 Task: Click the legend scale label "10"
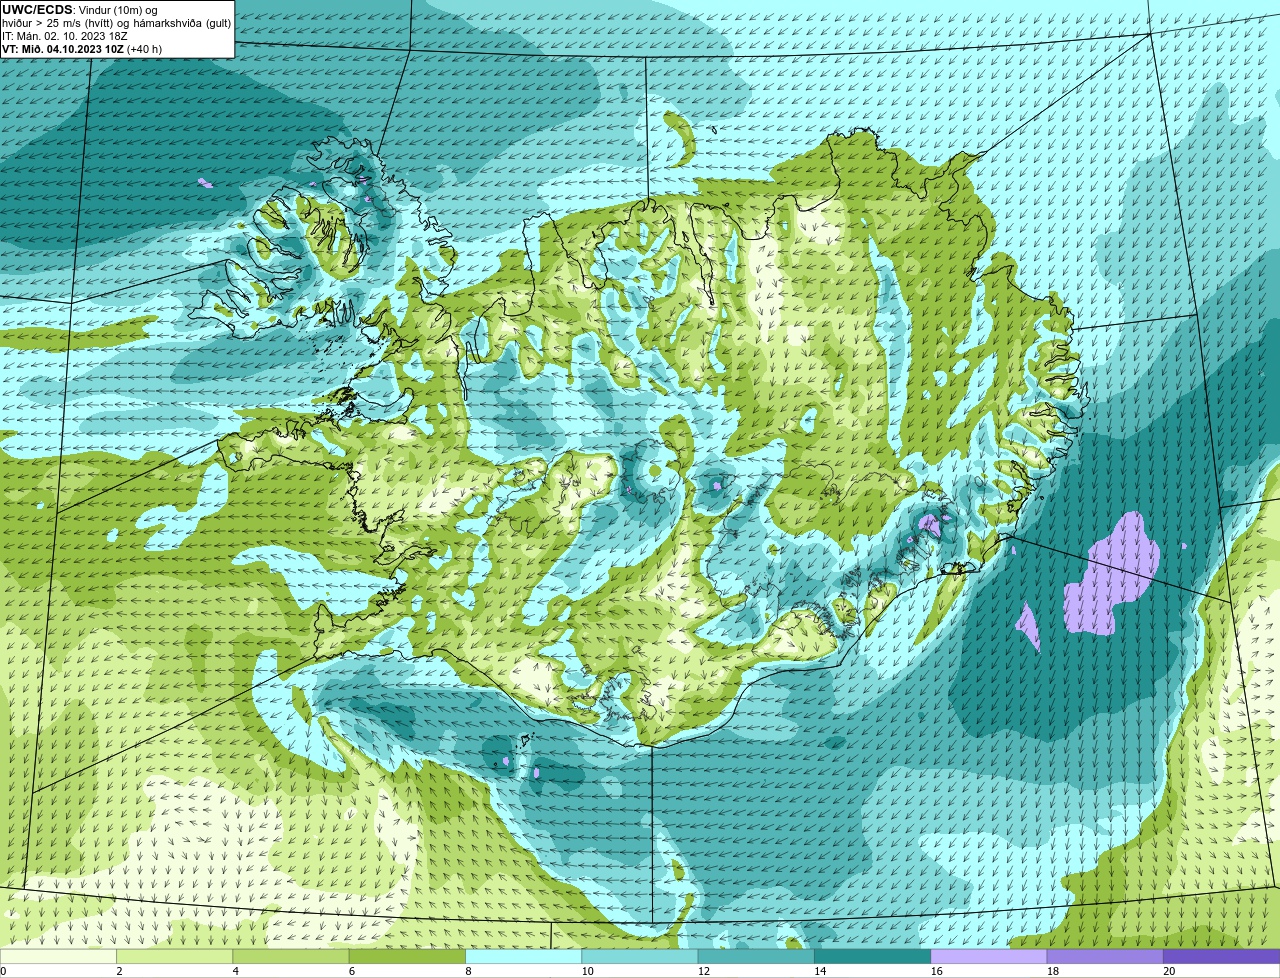pyautogui.click(x=587, y=971)
